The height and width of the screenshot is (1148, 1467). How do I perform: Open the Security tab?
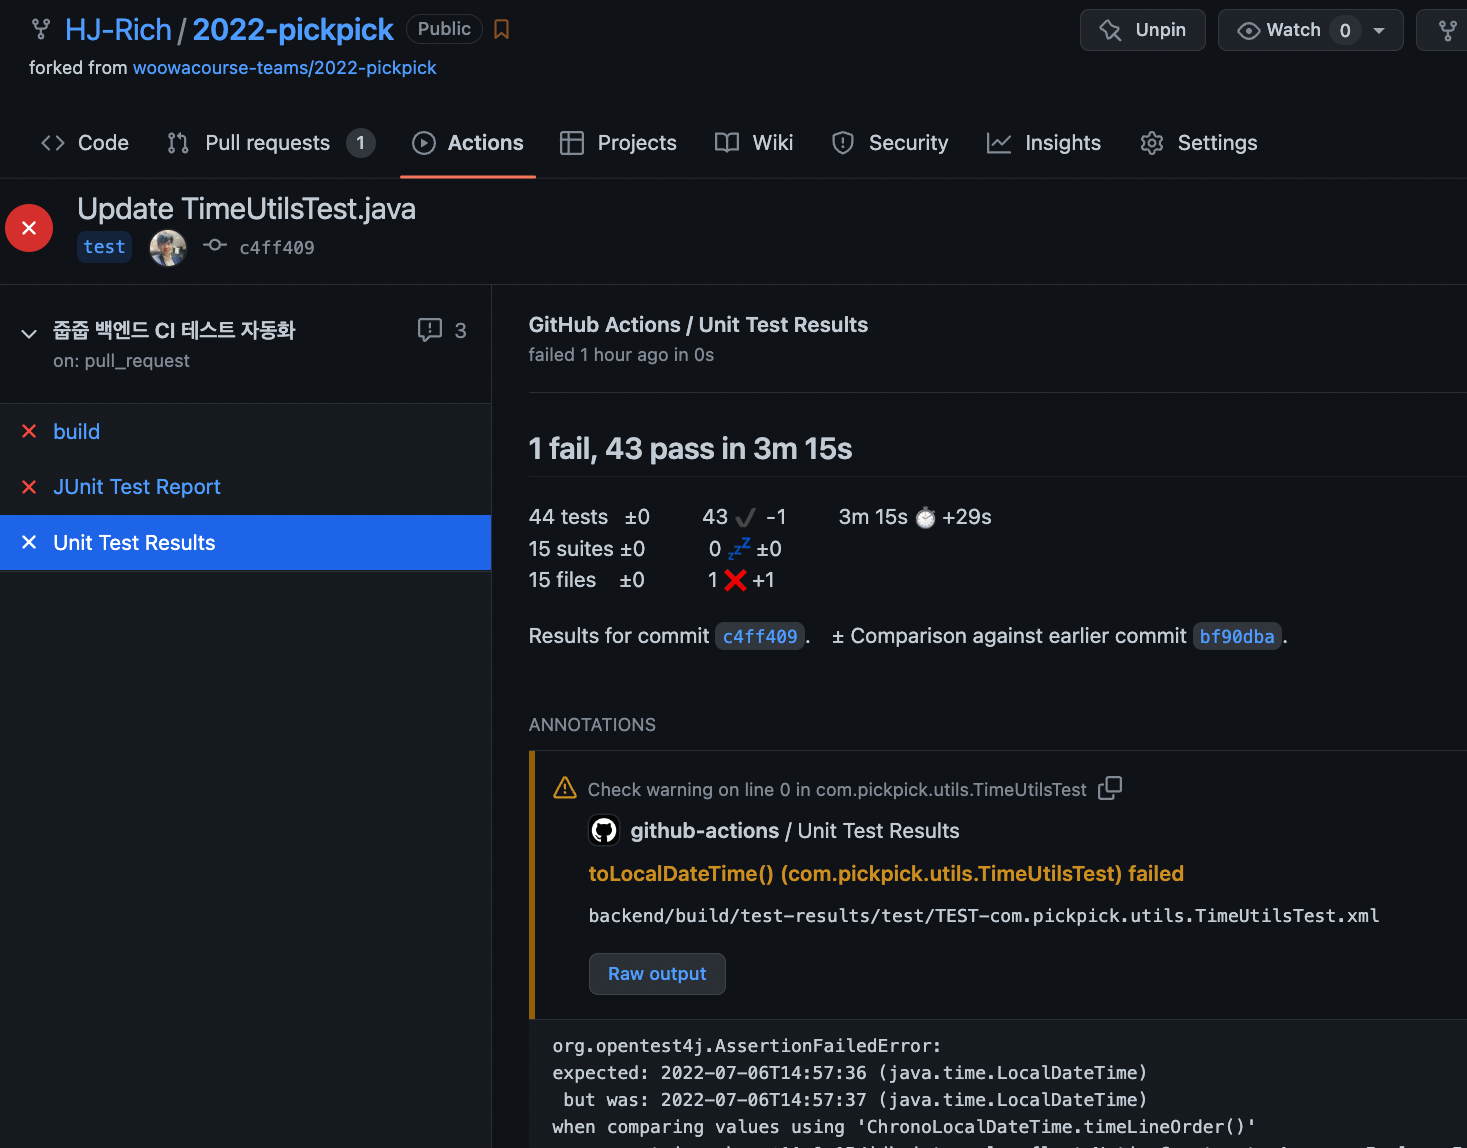point(890,143)
